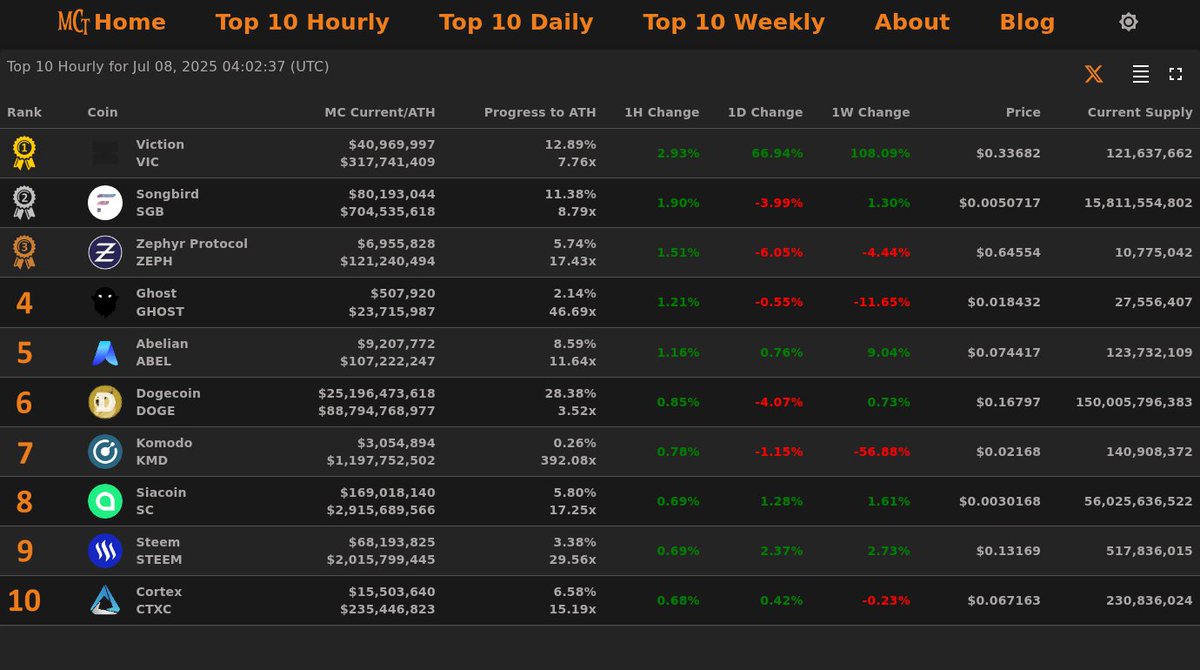Screen dimensions: 1200x670
Task: Click Abelian's 9.04% weekly change
Action: [888, 352]
